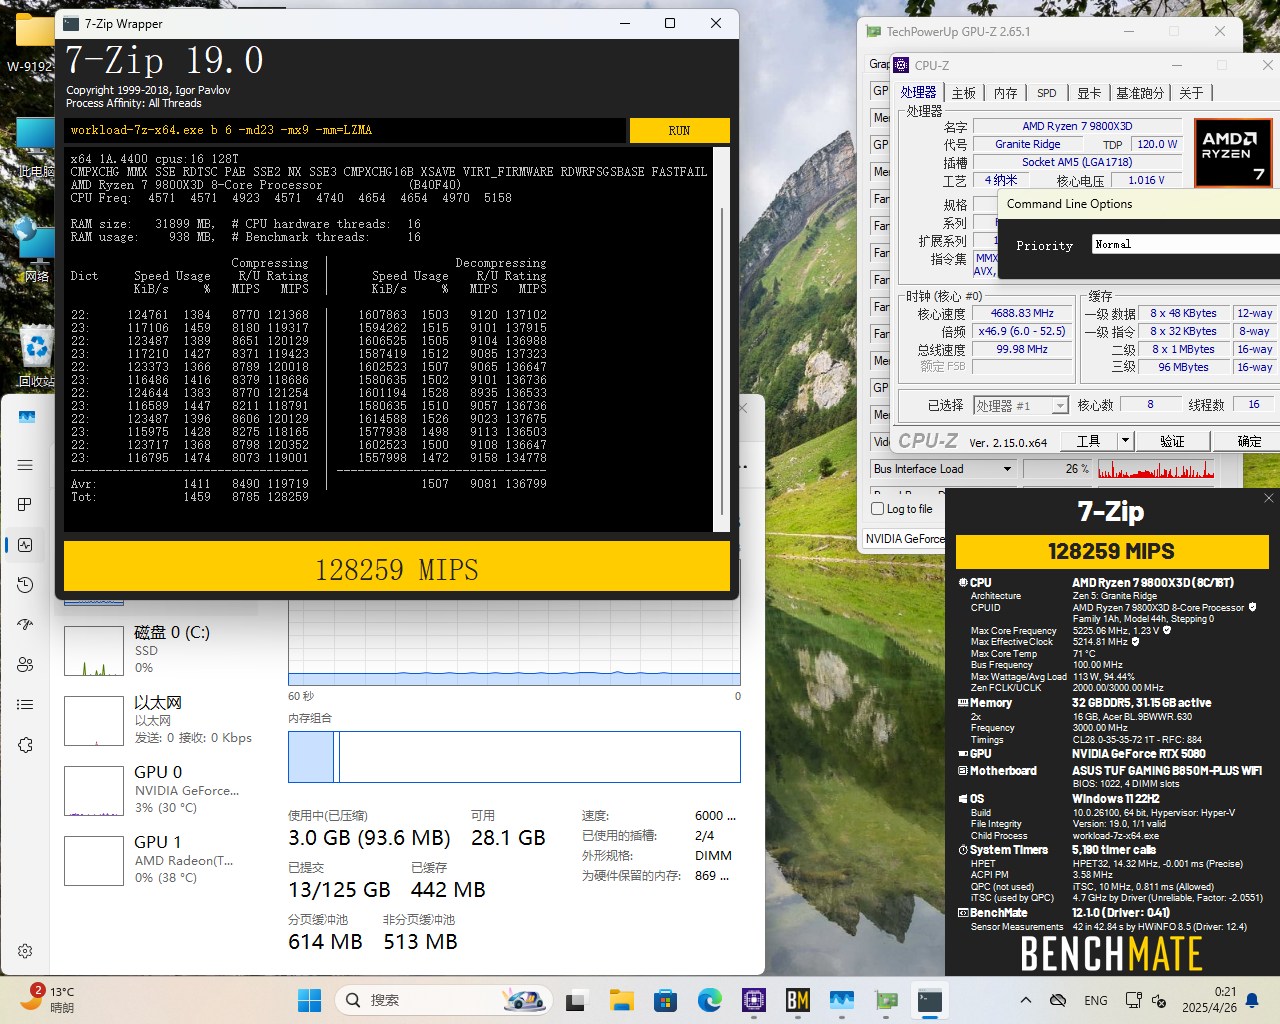The height and width of the screenshot is (1024, 1280).
Task: Select Task Manager Performance page icon
Action: coord(25,545)
